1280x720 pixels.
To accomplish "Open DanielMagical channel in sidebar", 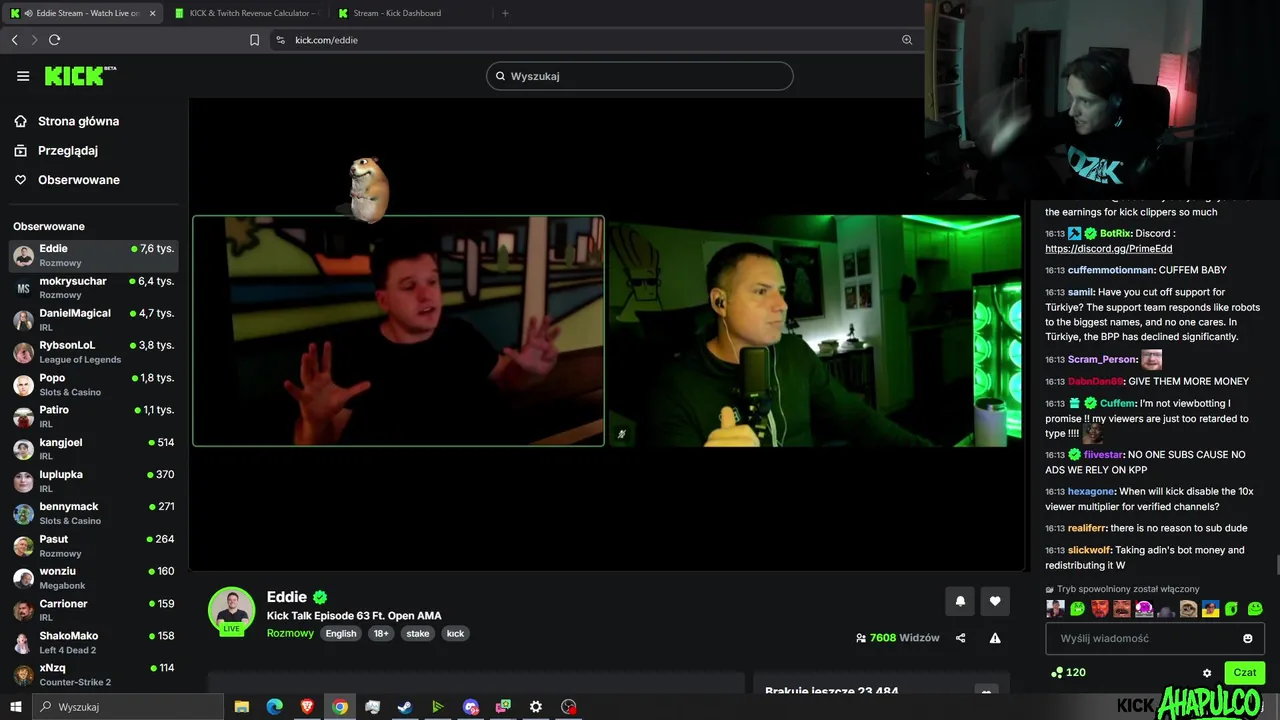I will click(94, 320).
